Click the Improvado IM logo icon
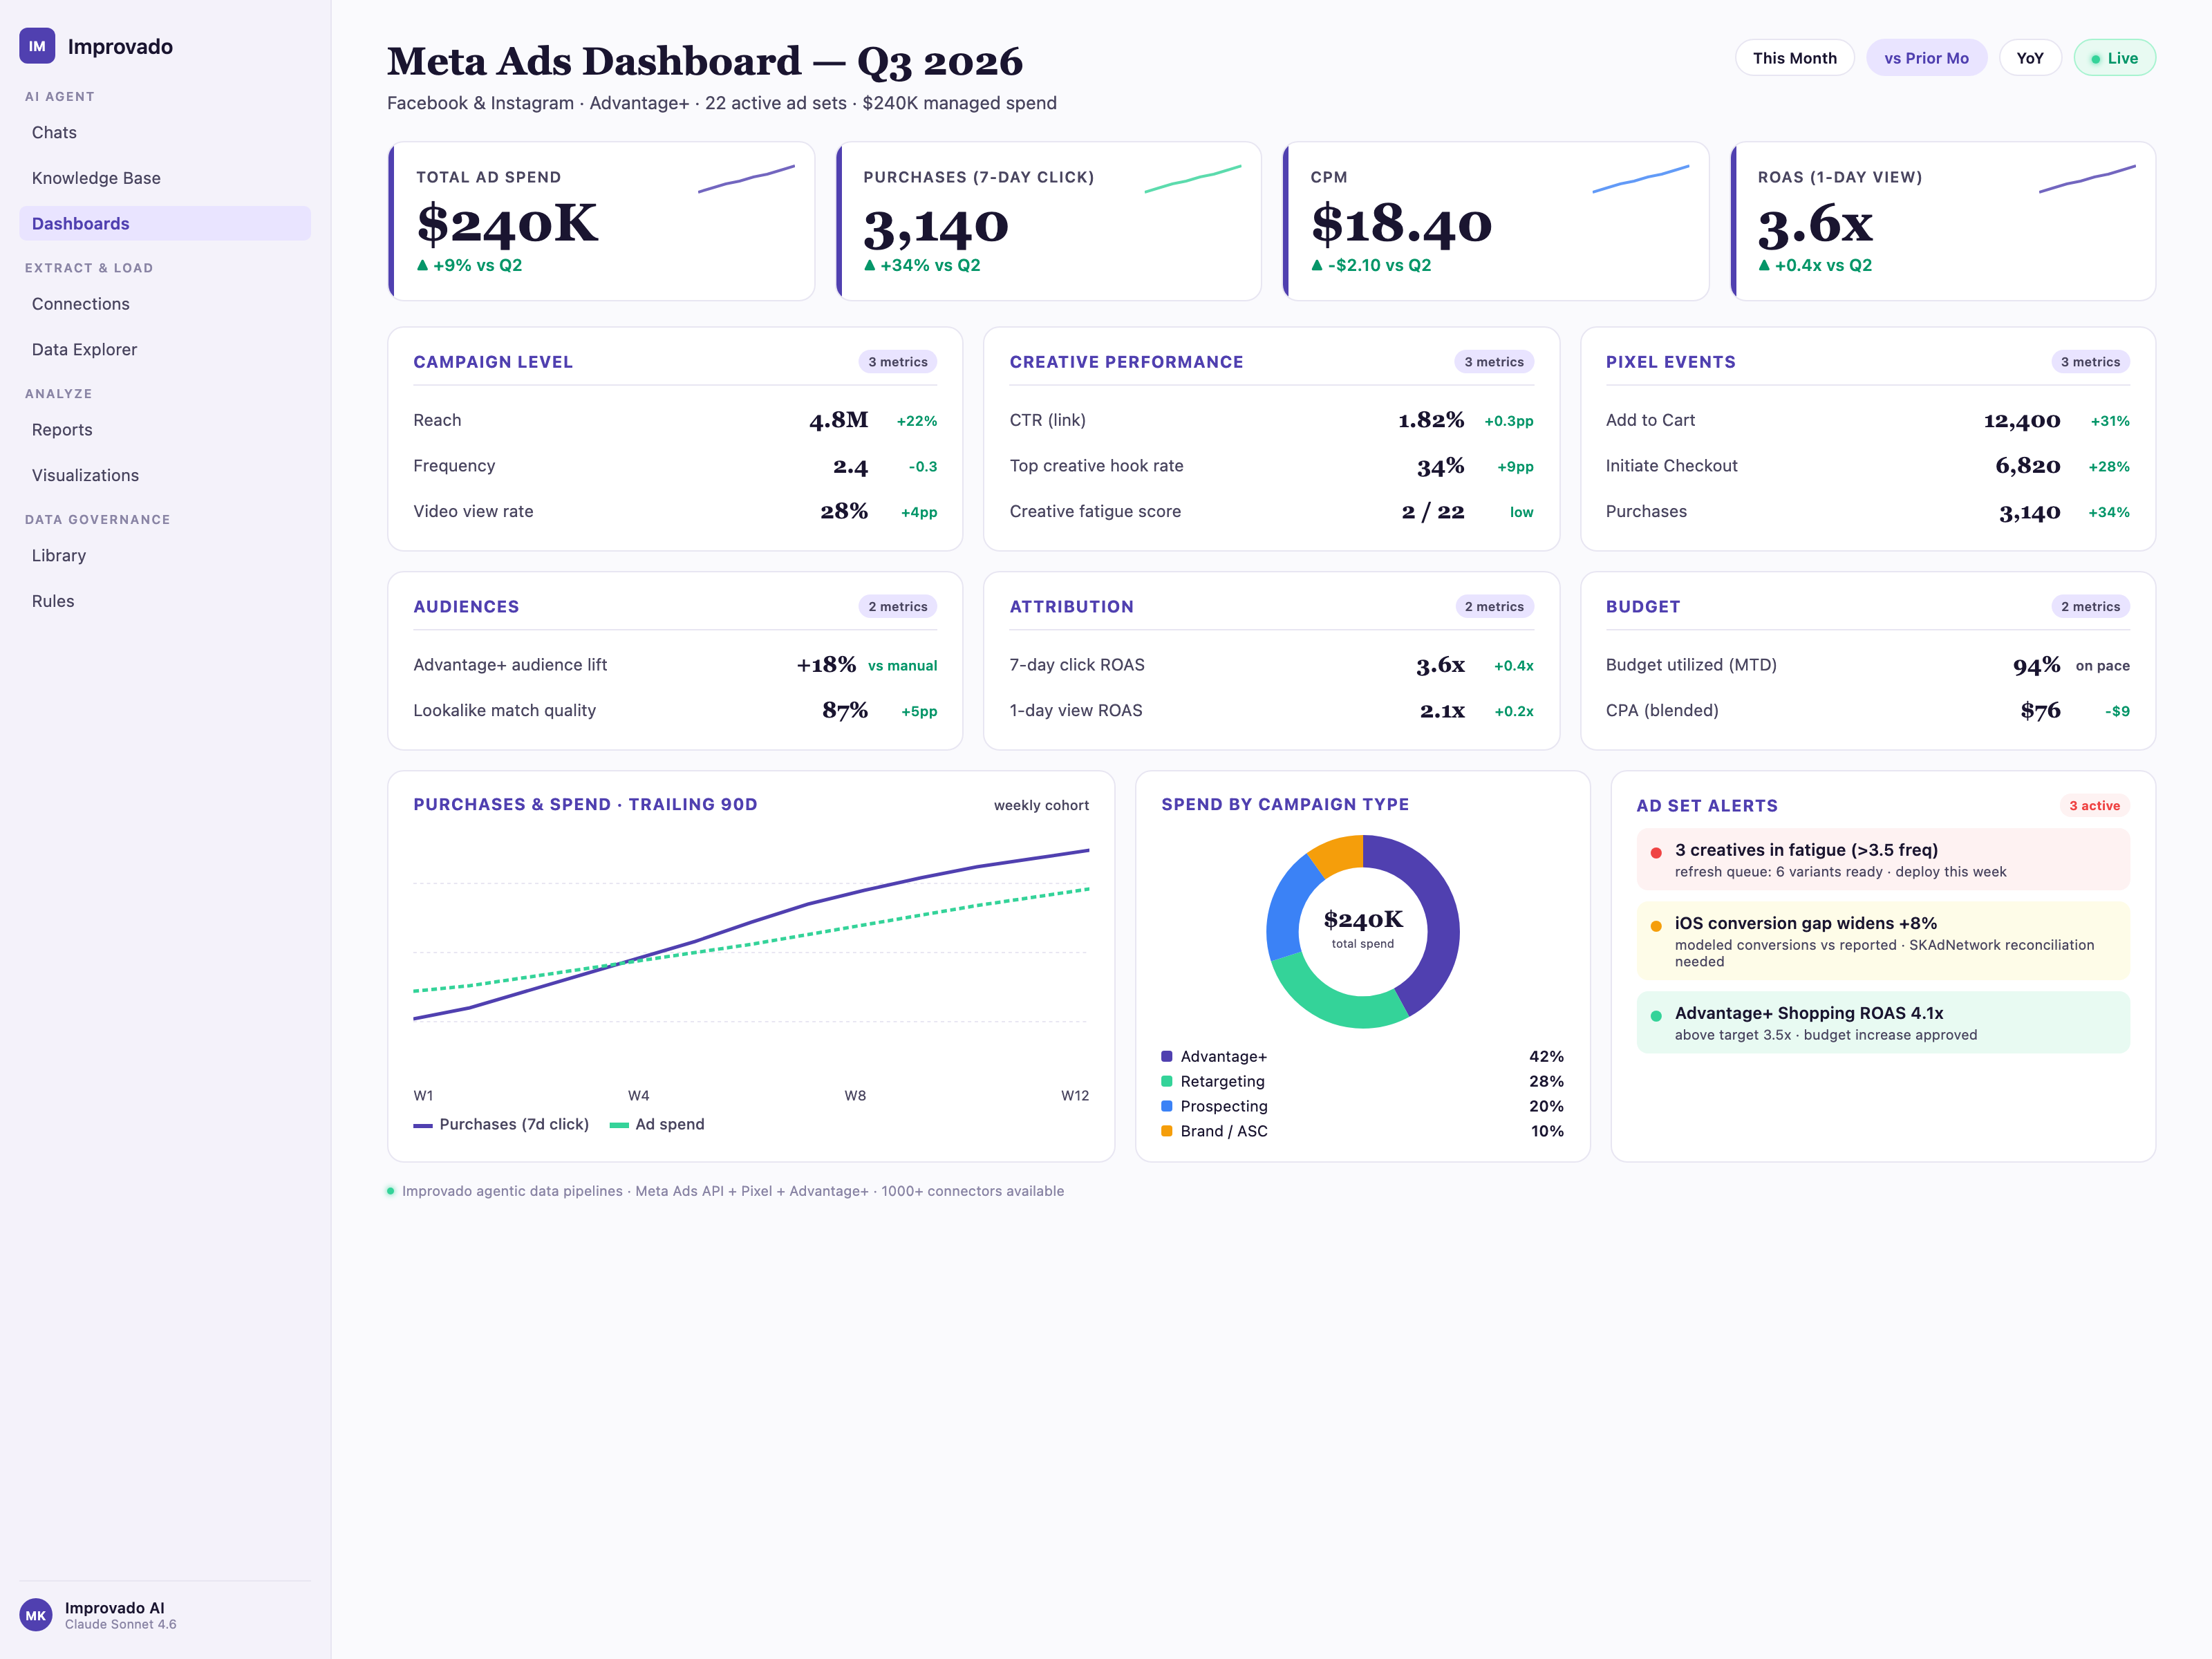The image size is (2212, 1659). coord(37,46)
